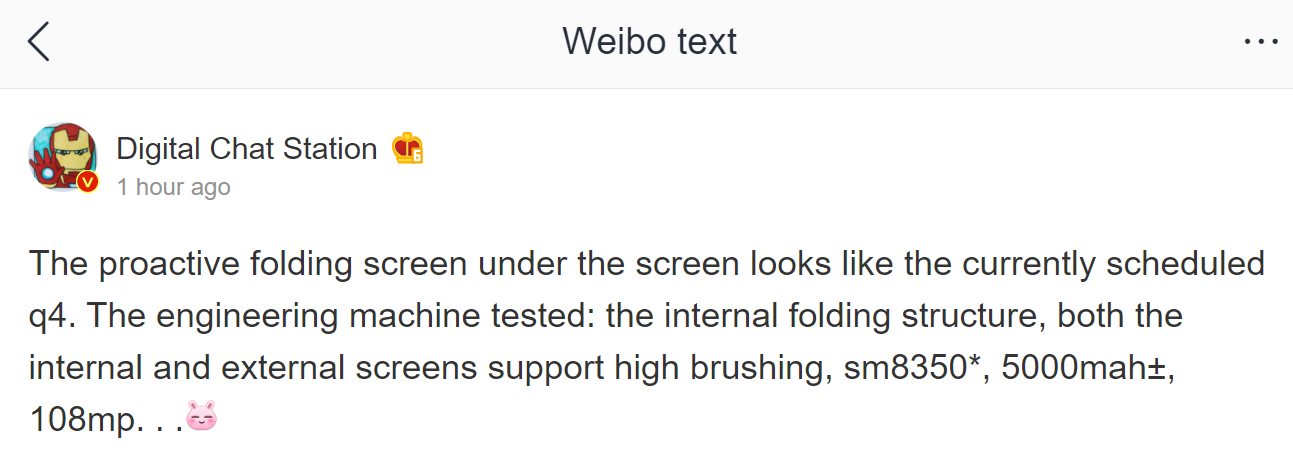
Task: Open the Iron Man profile avatar
Action: [x=62, y=157]
